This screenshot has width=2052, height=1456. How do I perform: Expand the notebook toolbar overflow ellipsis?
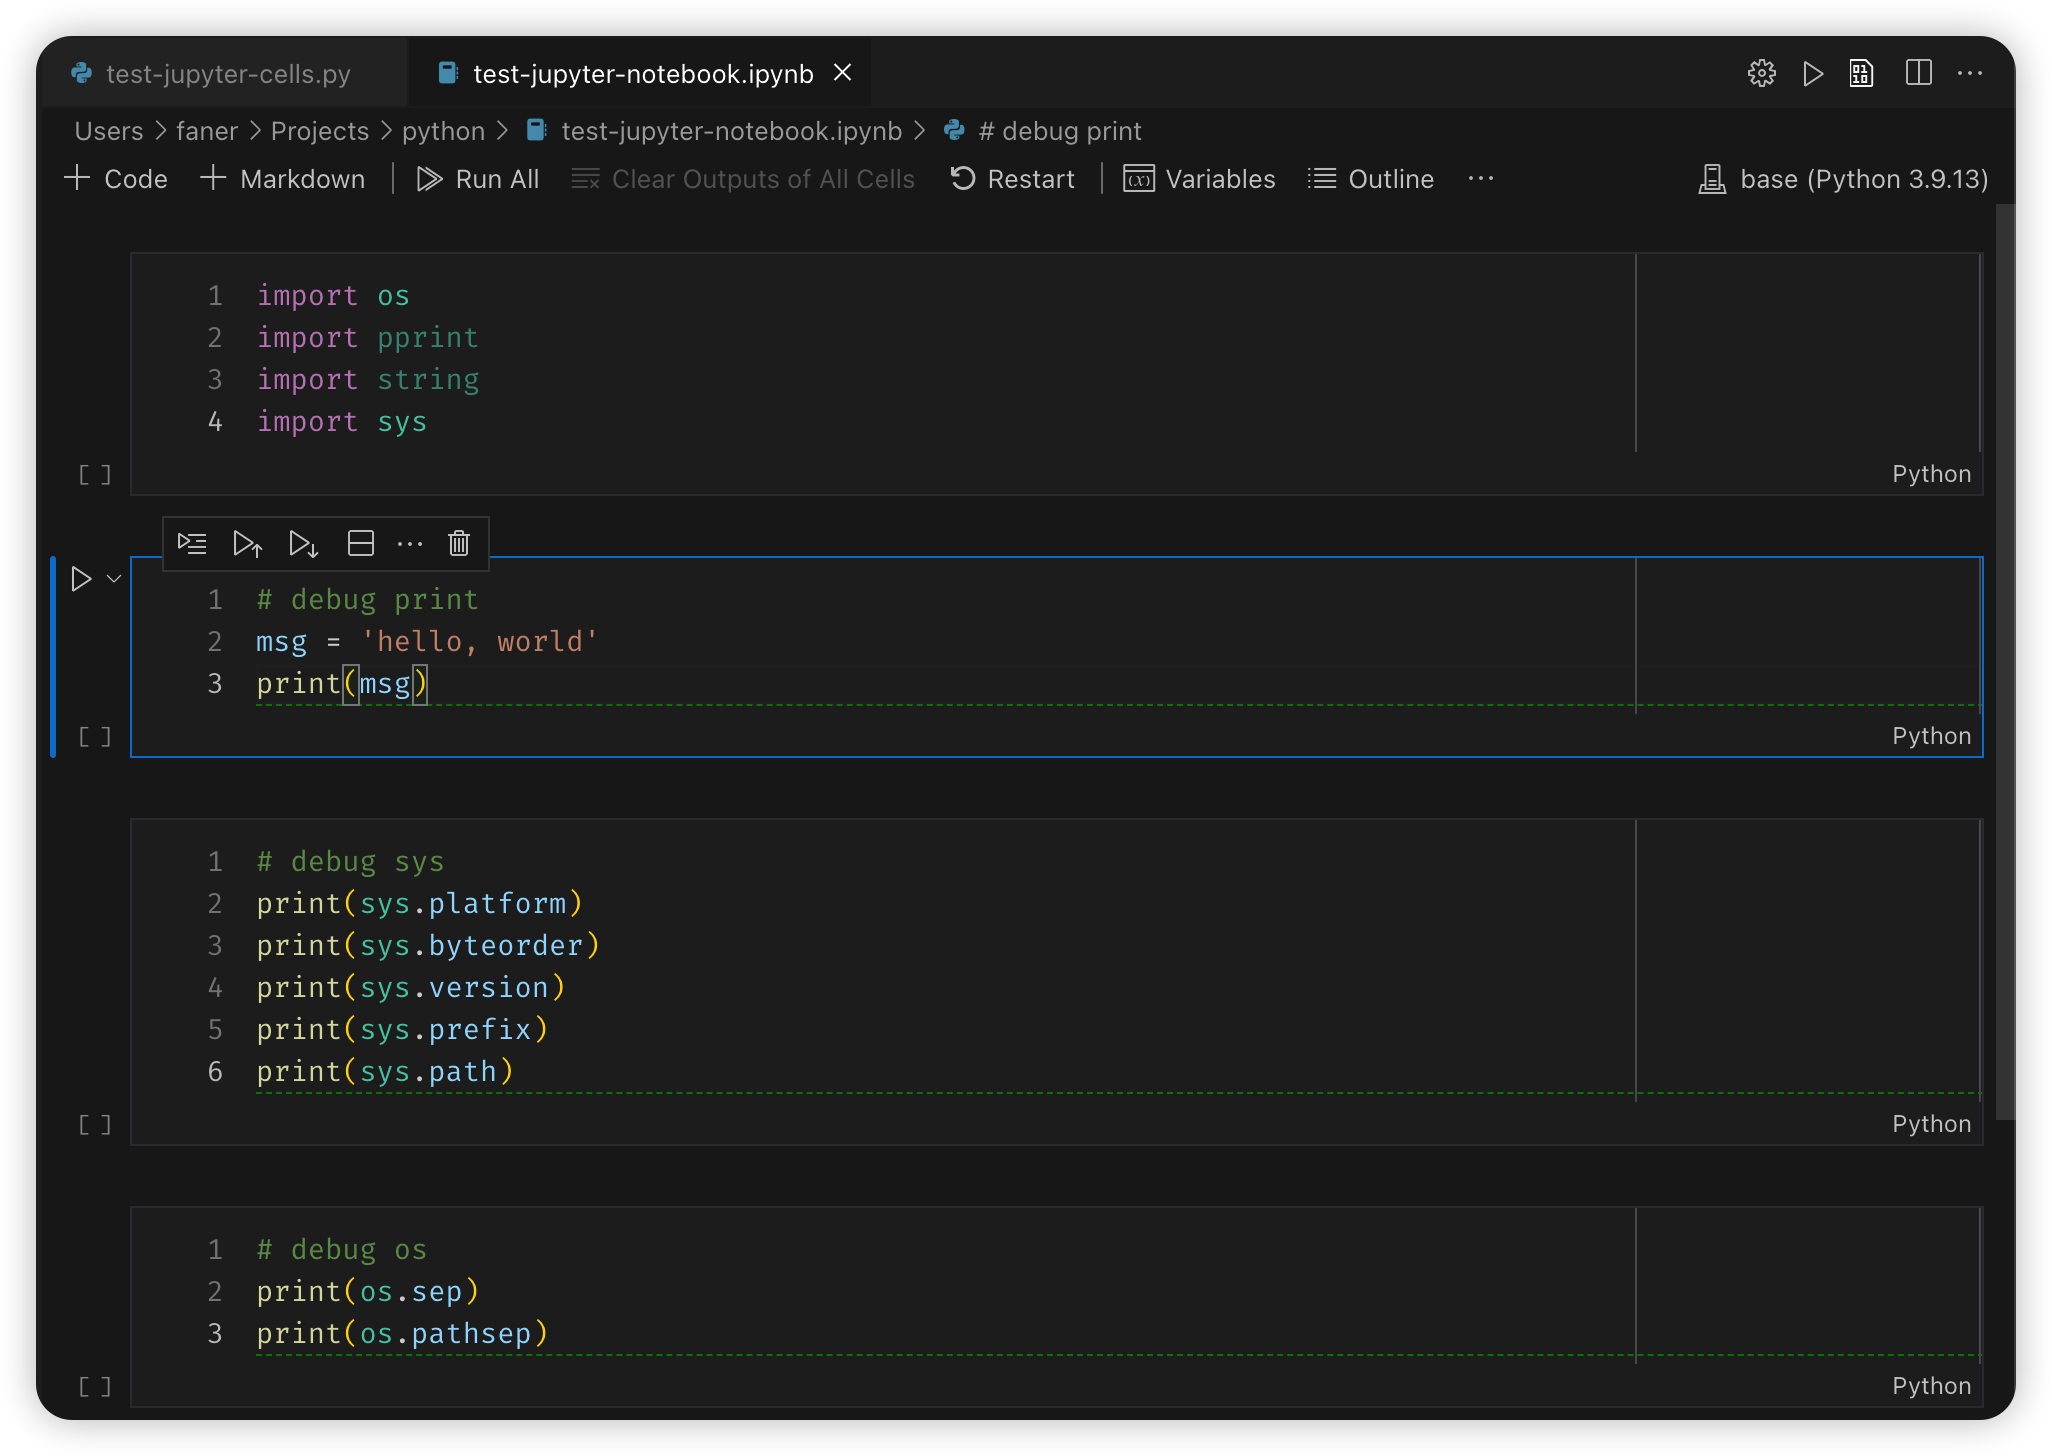pyautogui.click(x=1481, y=179)
